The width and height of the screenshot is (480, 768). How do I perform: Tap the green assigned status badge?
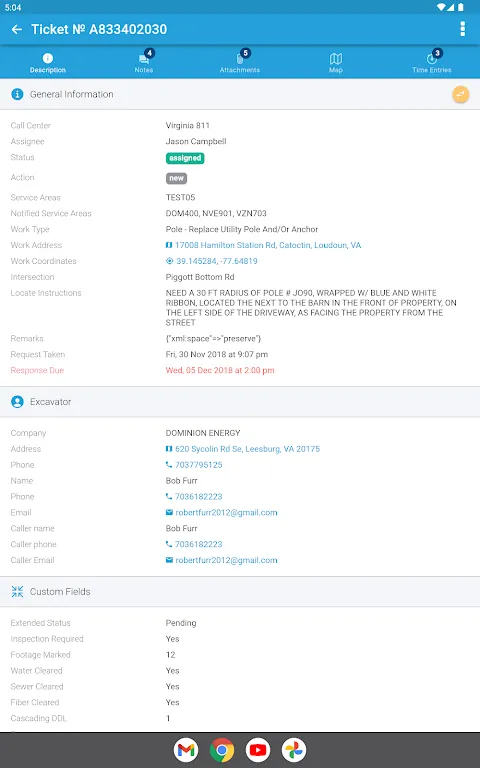click(185, 158)
